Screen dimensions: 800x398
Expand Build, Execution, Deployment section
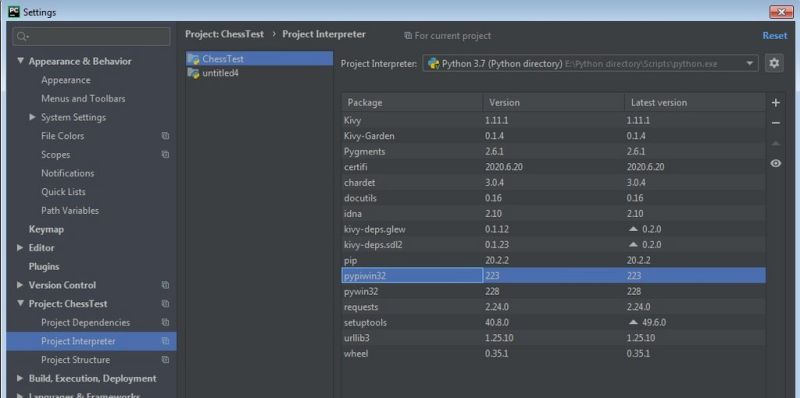tap(20, 378)
